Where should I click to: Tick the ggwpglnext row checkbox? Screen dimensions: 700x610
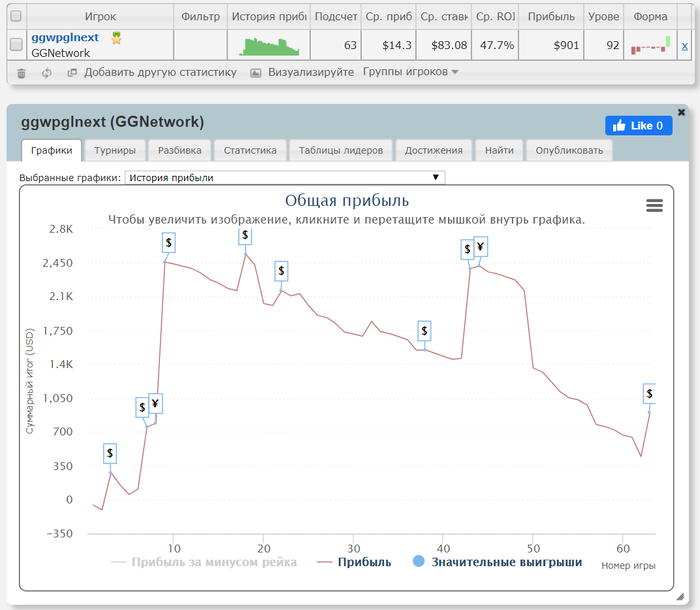click(x=16, y=44)
